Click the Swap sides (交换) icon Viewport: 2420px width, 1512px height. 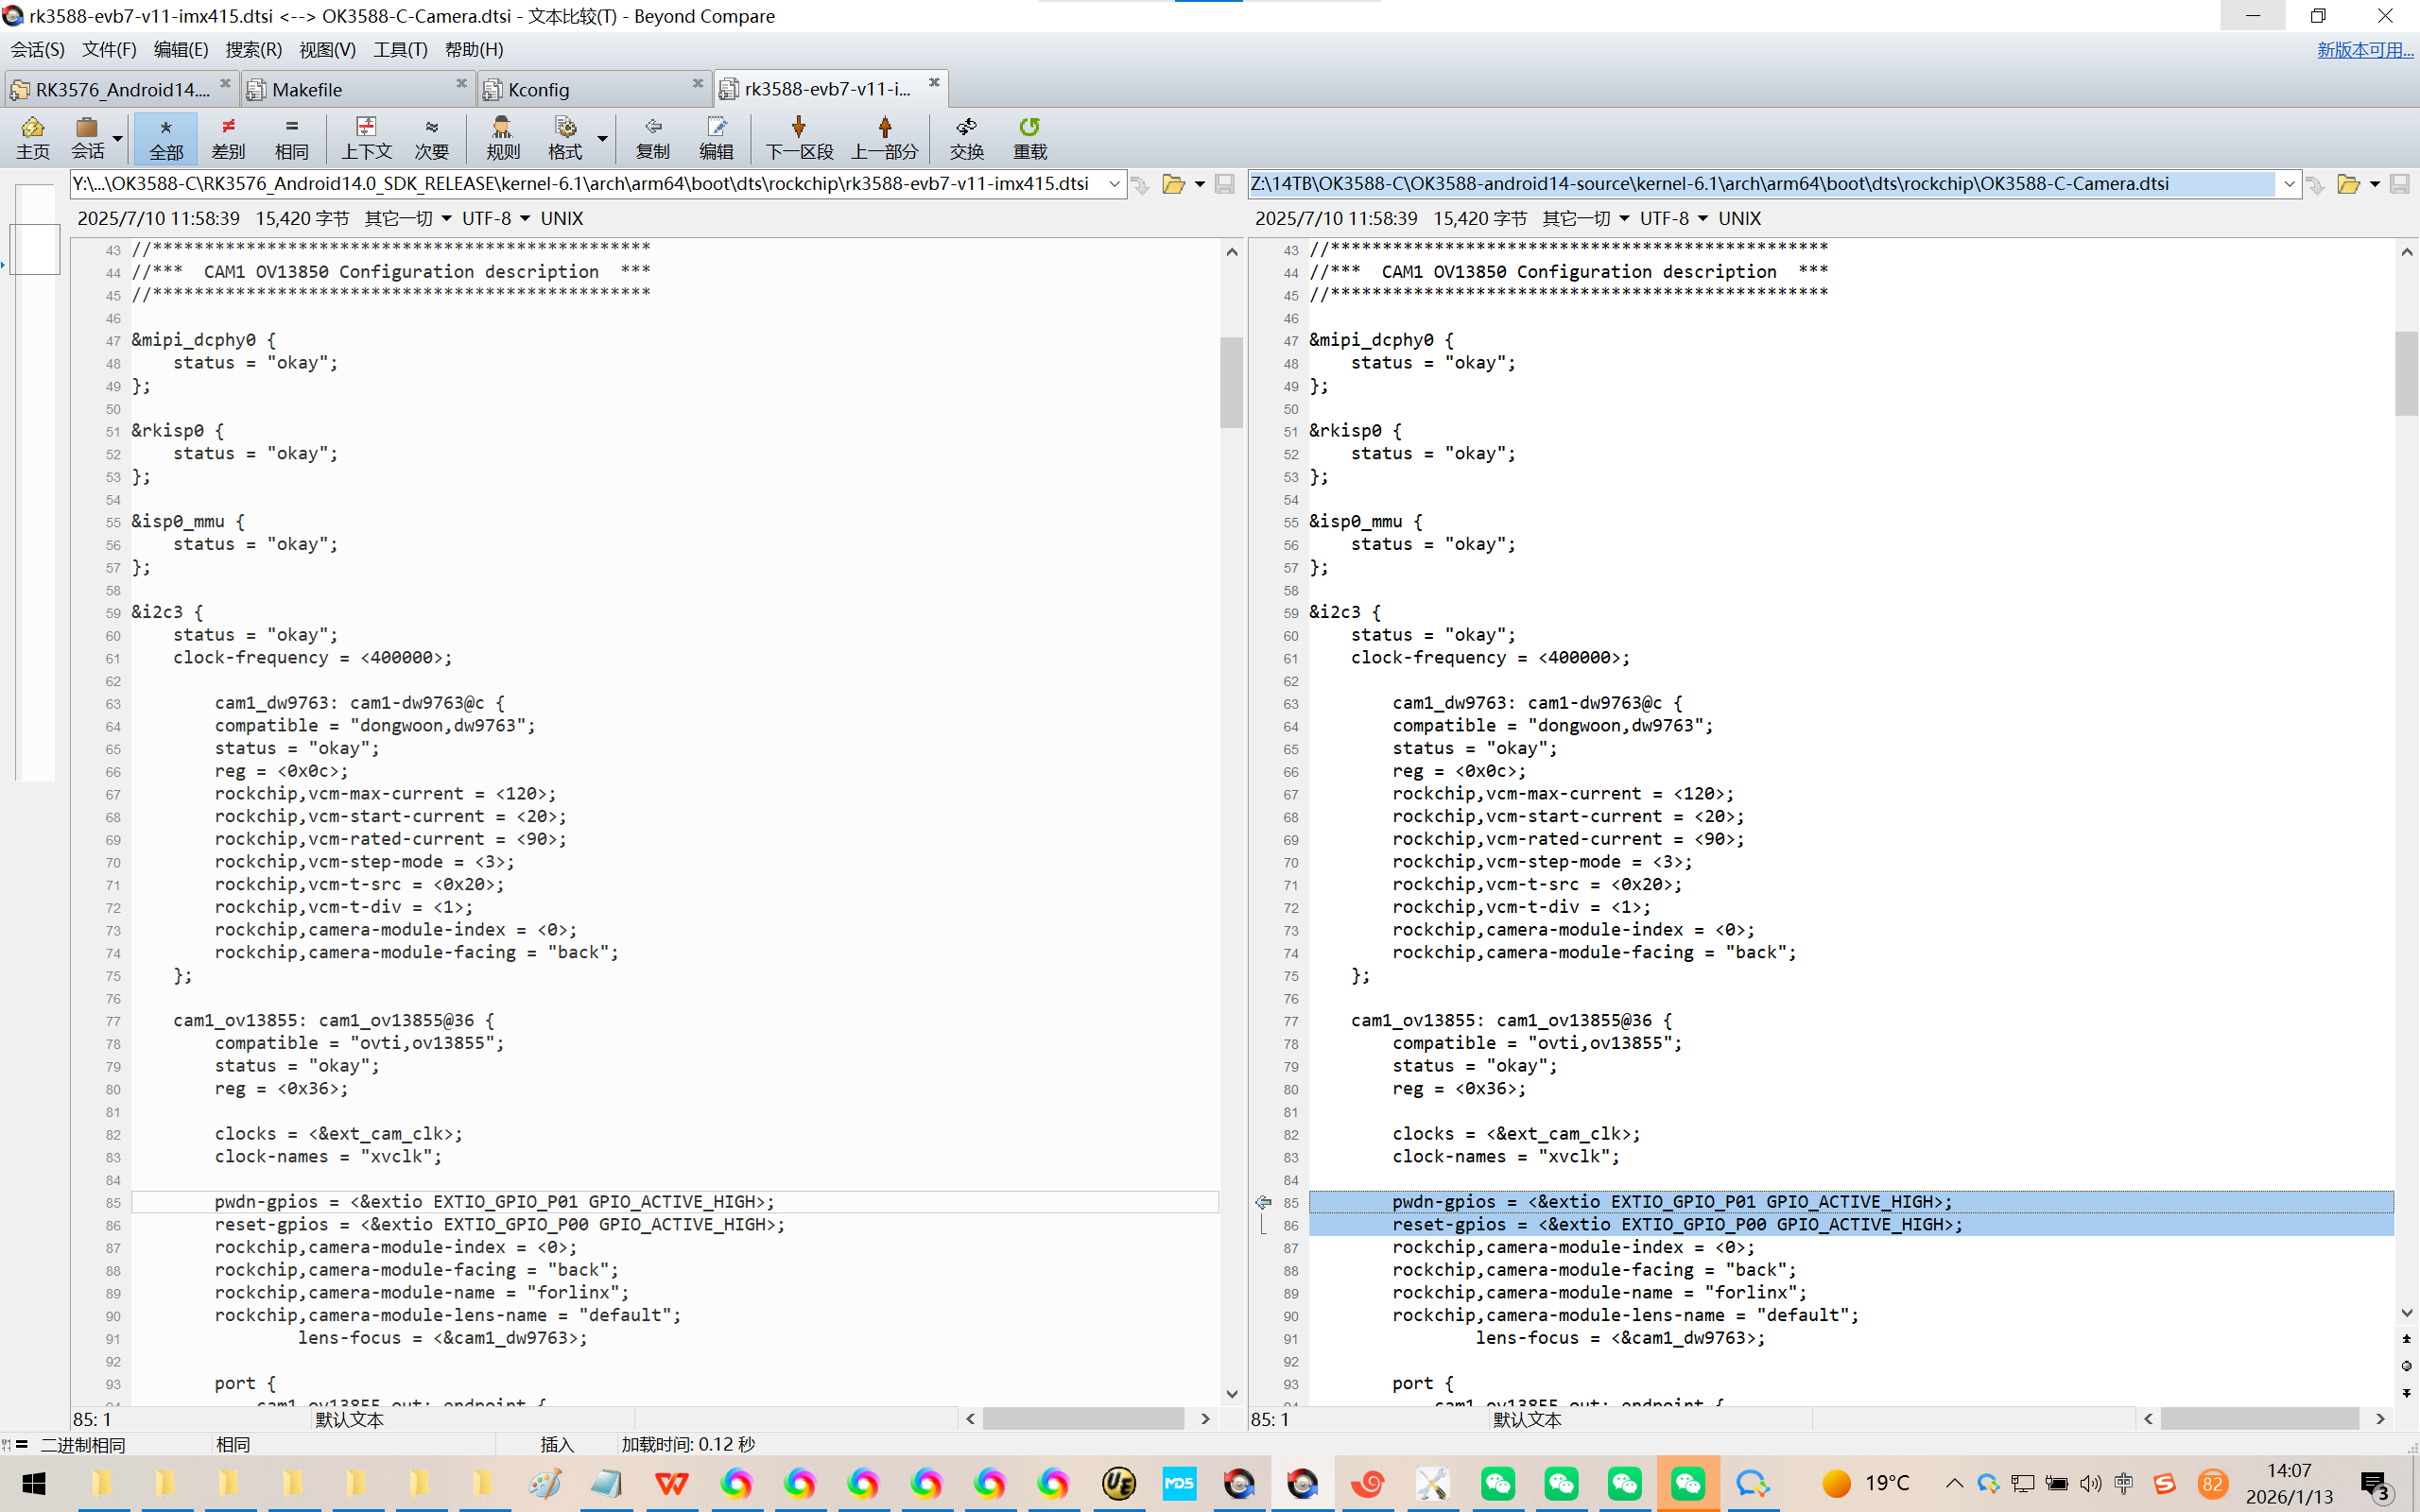pos(966,137)
